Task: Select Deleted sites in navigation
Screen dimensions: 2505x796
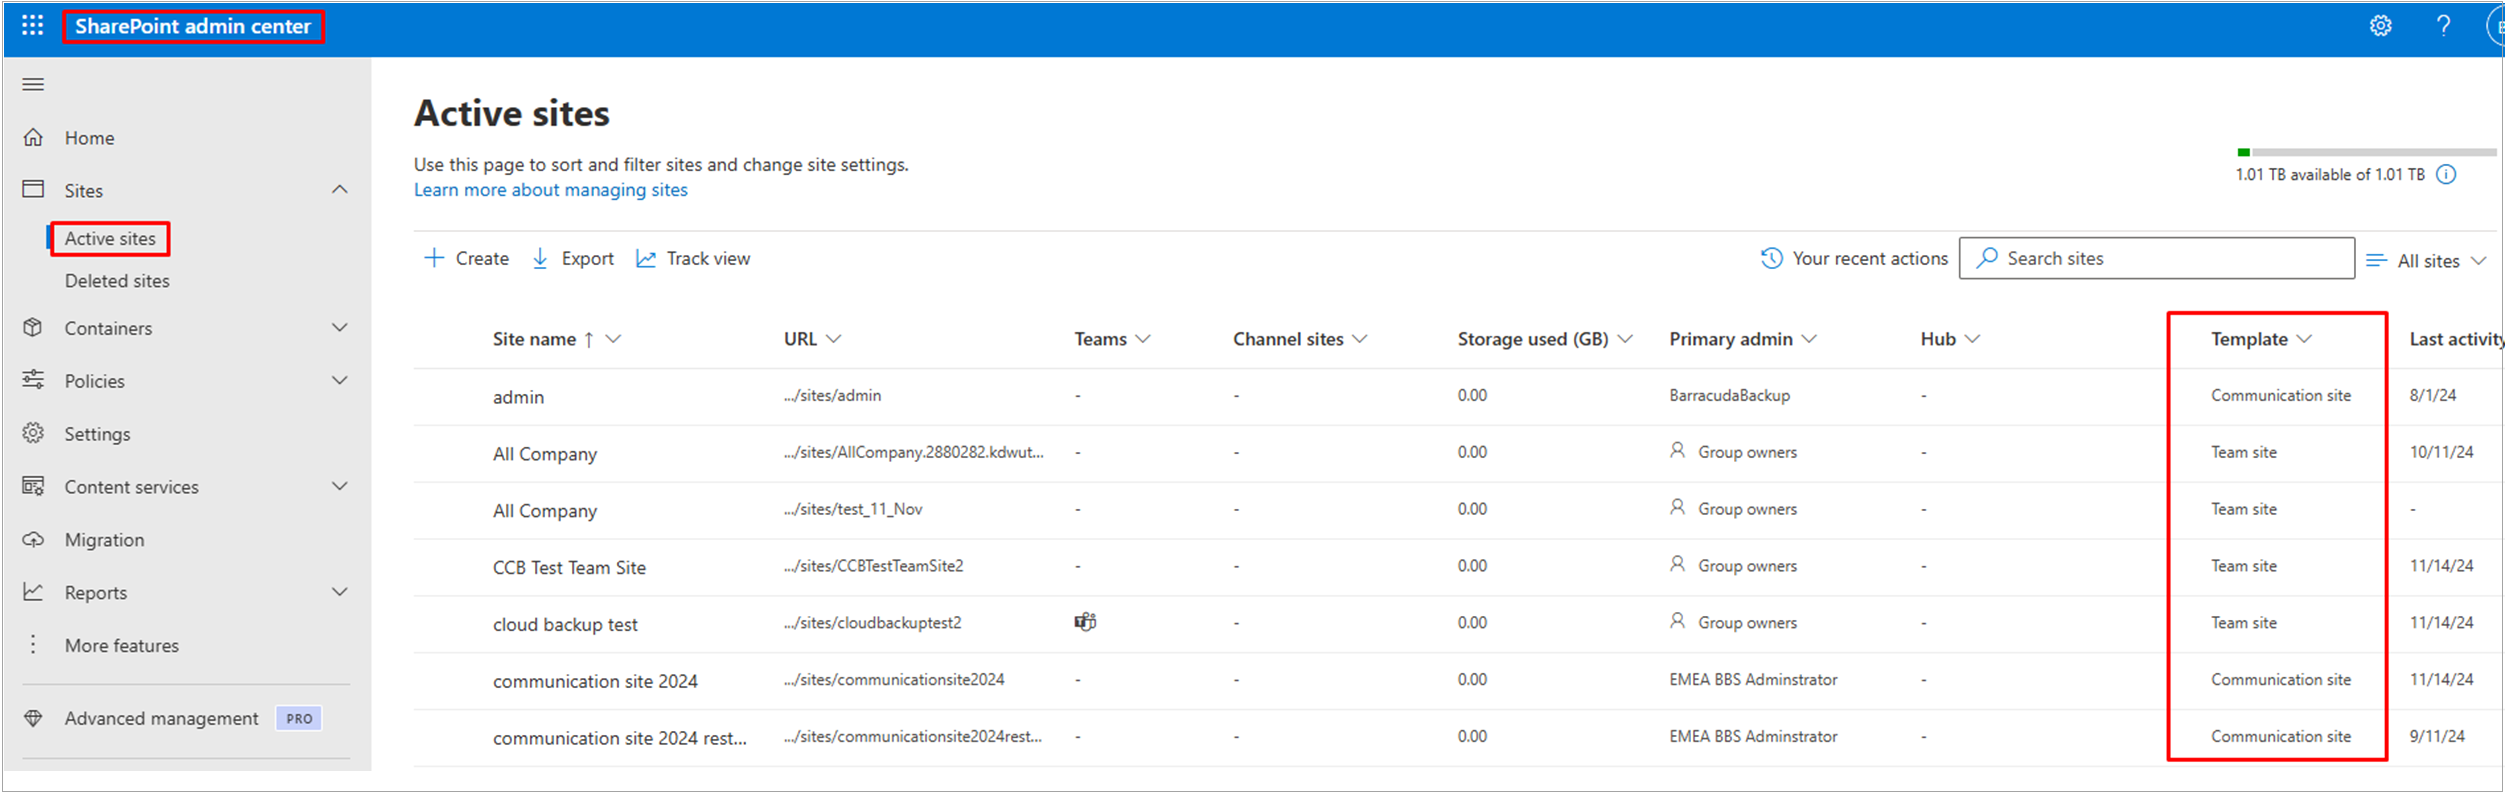Action: click(117, 282)
